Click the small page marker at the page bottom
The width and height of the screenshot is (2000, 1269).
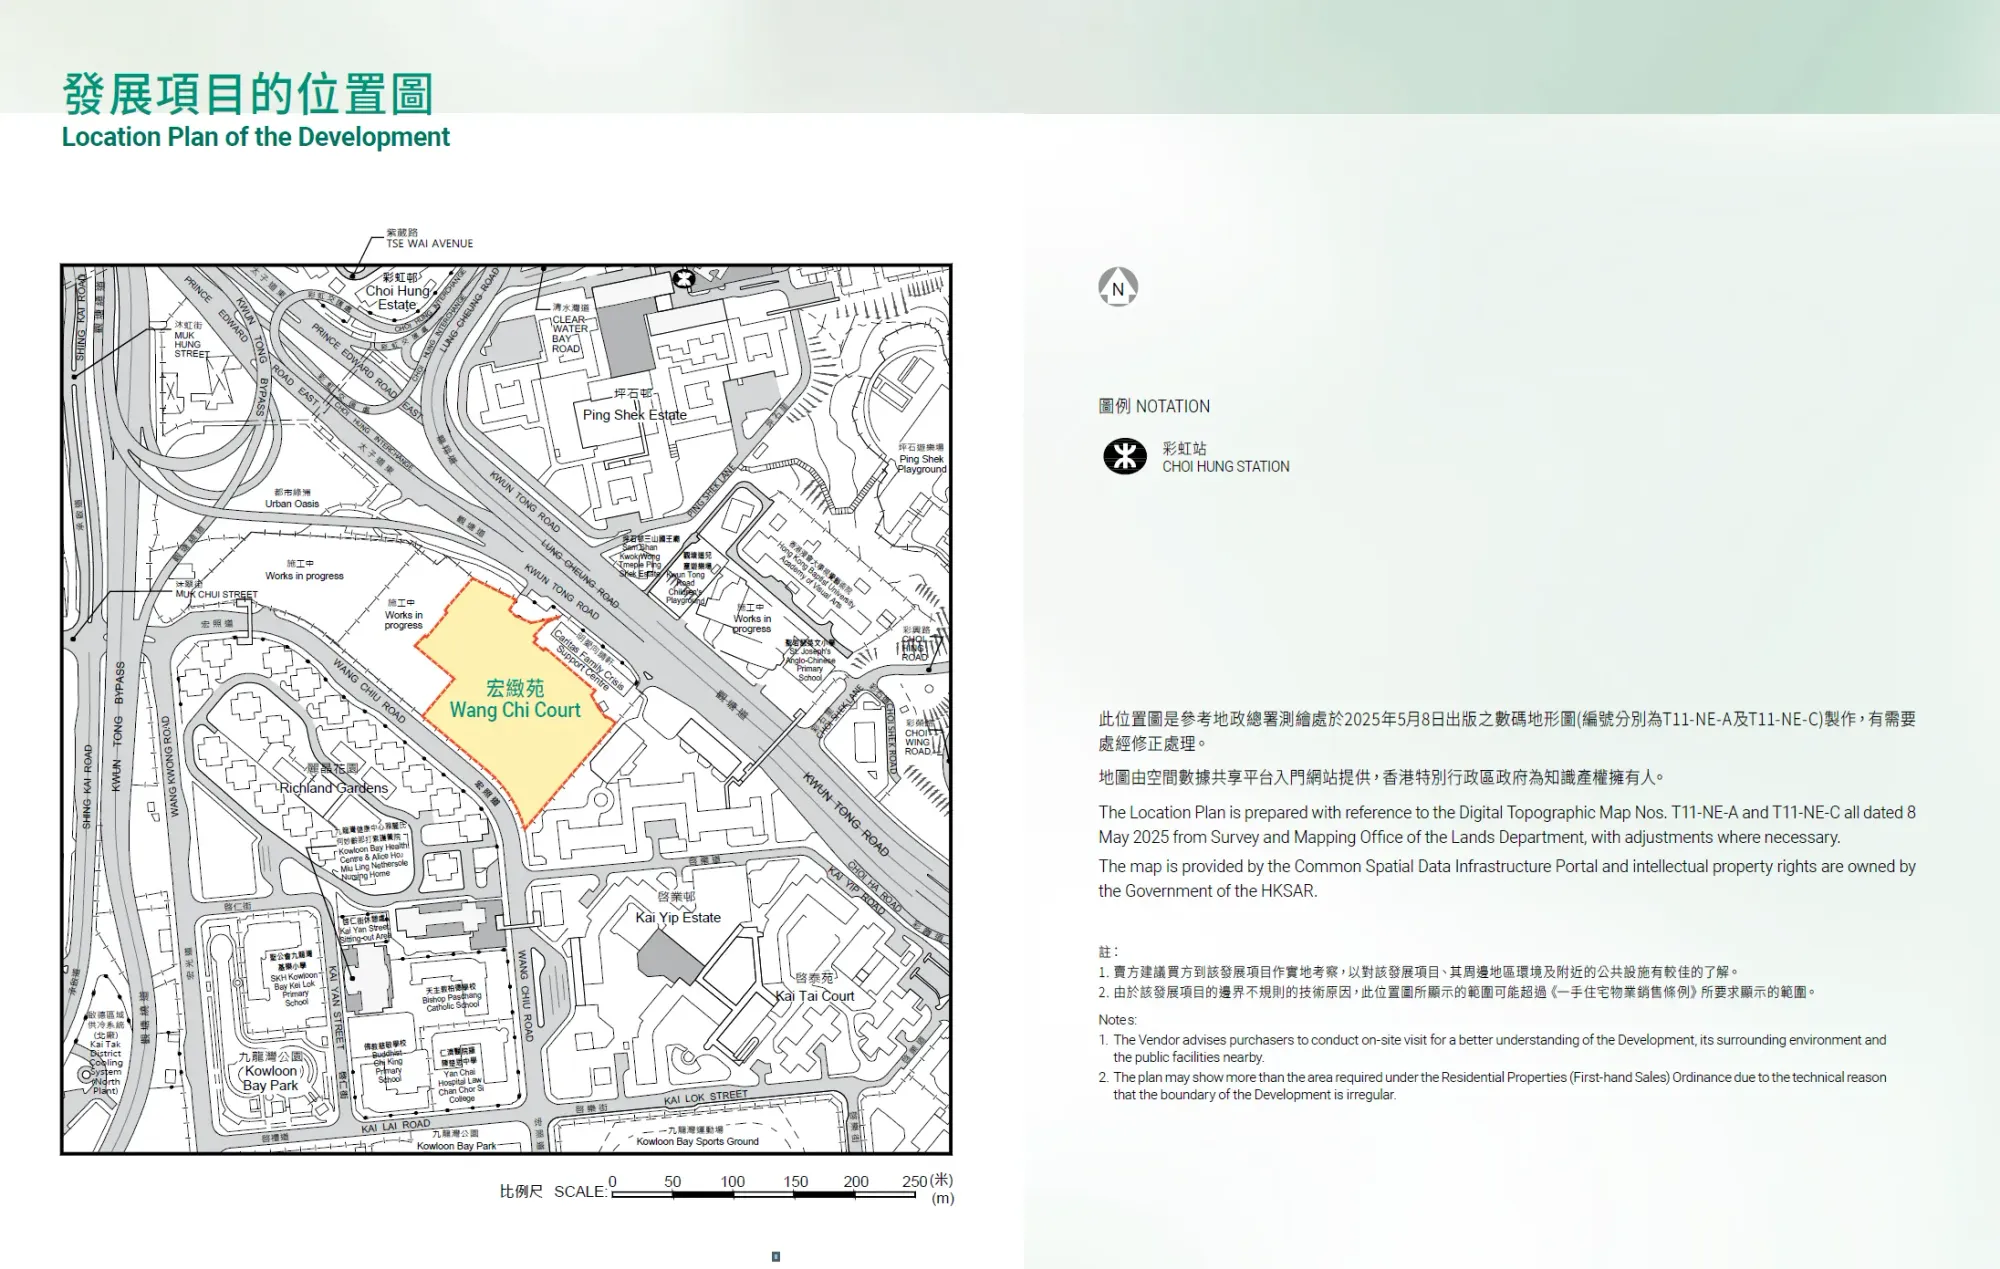[x=776, y=1257]
